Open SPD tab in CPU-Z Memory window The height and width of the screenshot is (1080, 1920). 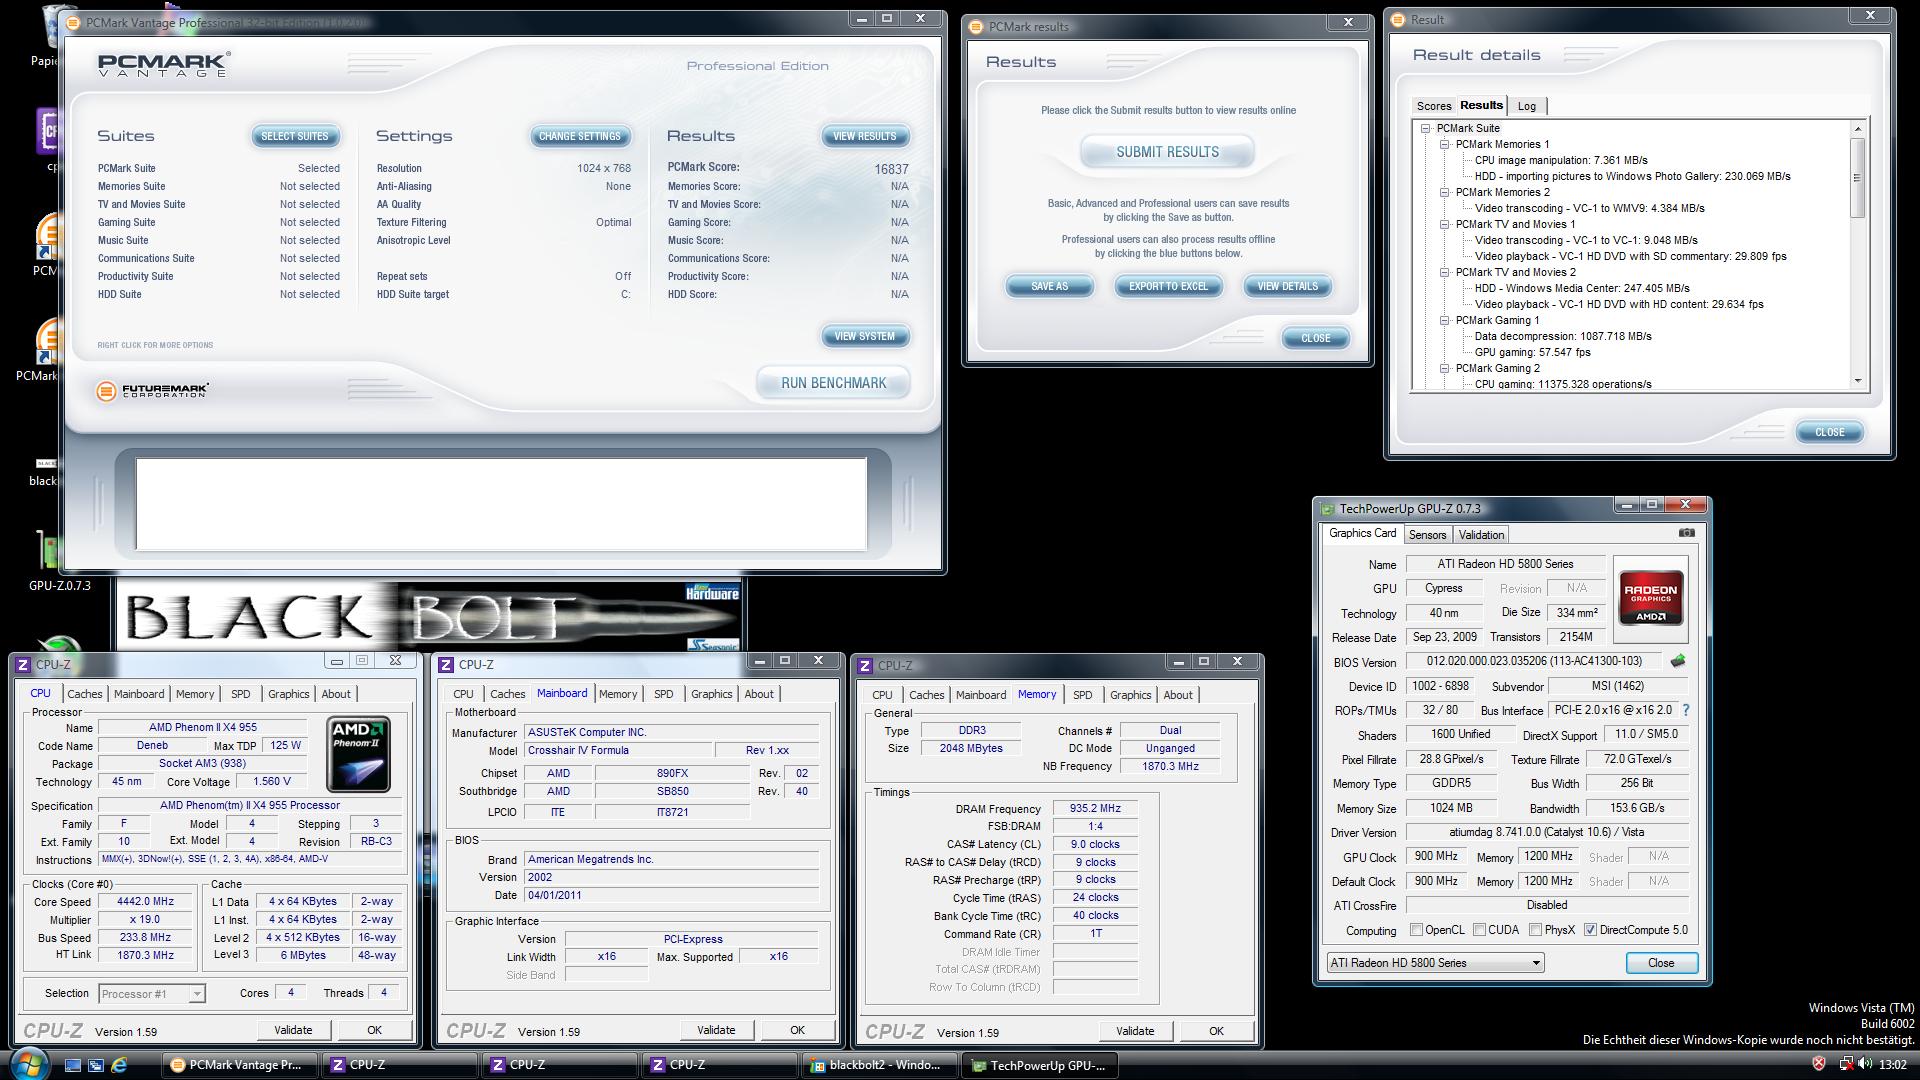pos(1082,695)
